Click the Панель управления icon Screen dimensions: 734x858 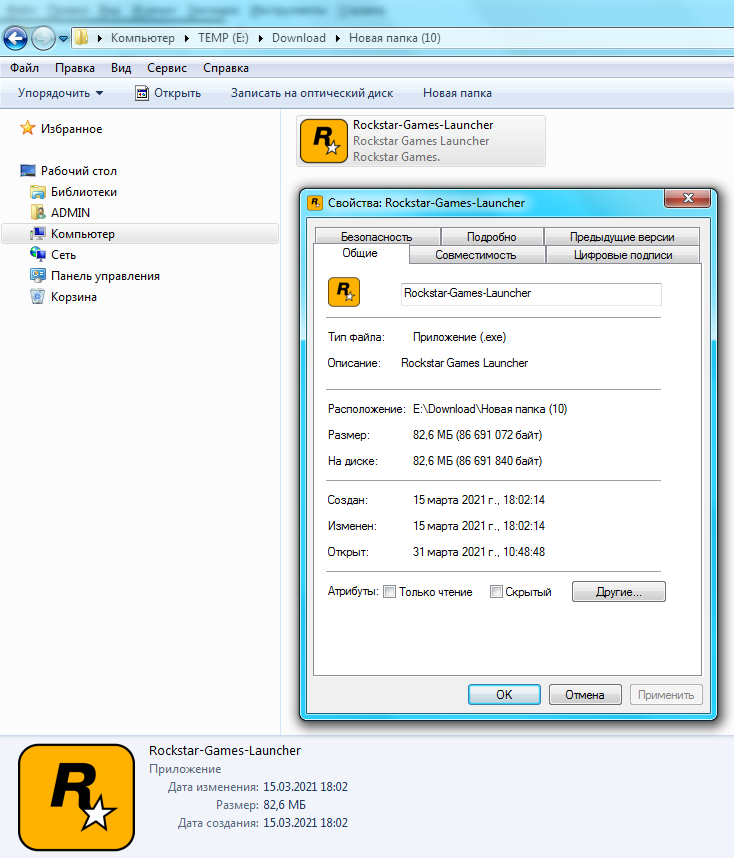tap(38, 275)
